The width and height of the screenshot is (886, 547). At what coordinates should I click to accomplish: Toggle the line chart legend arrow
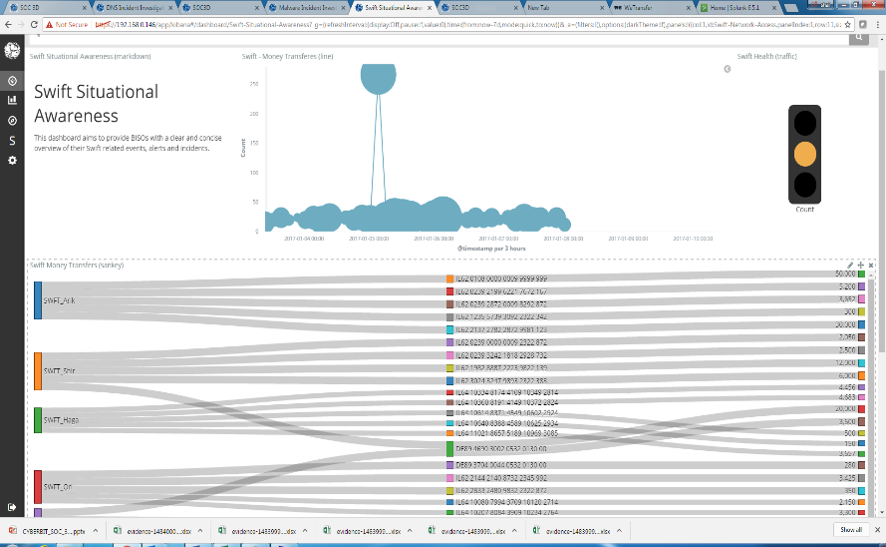click(x=727, y=69)
